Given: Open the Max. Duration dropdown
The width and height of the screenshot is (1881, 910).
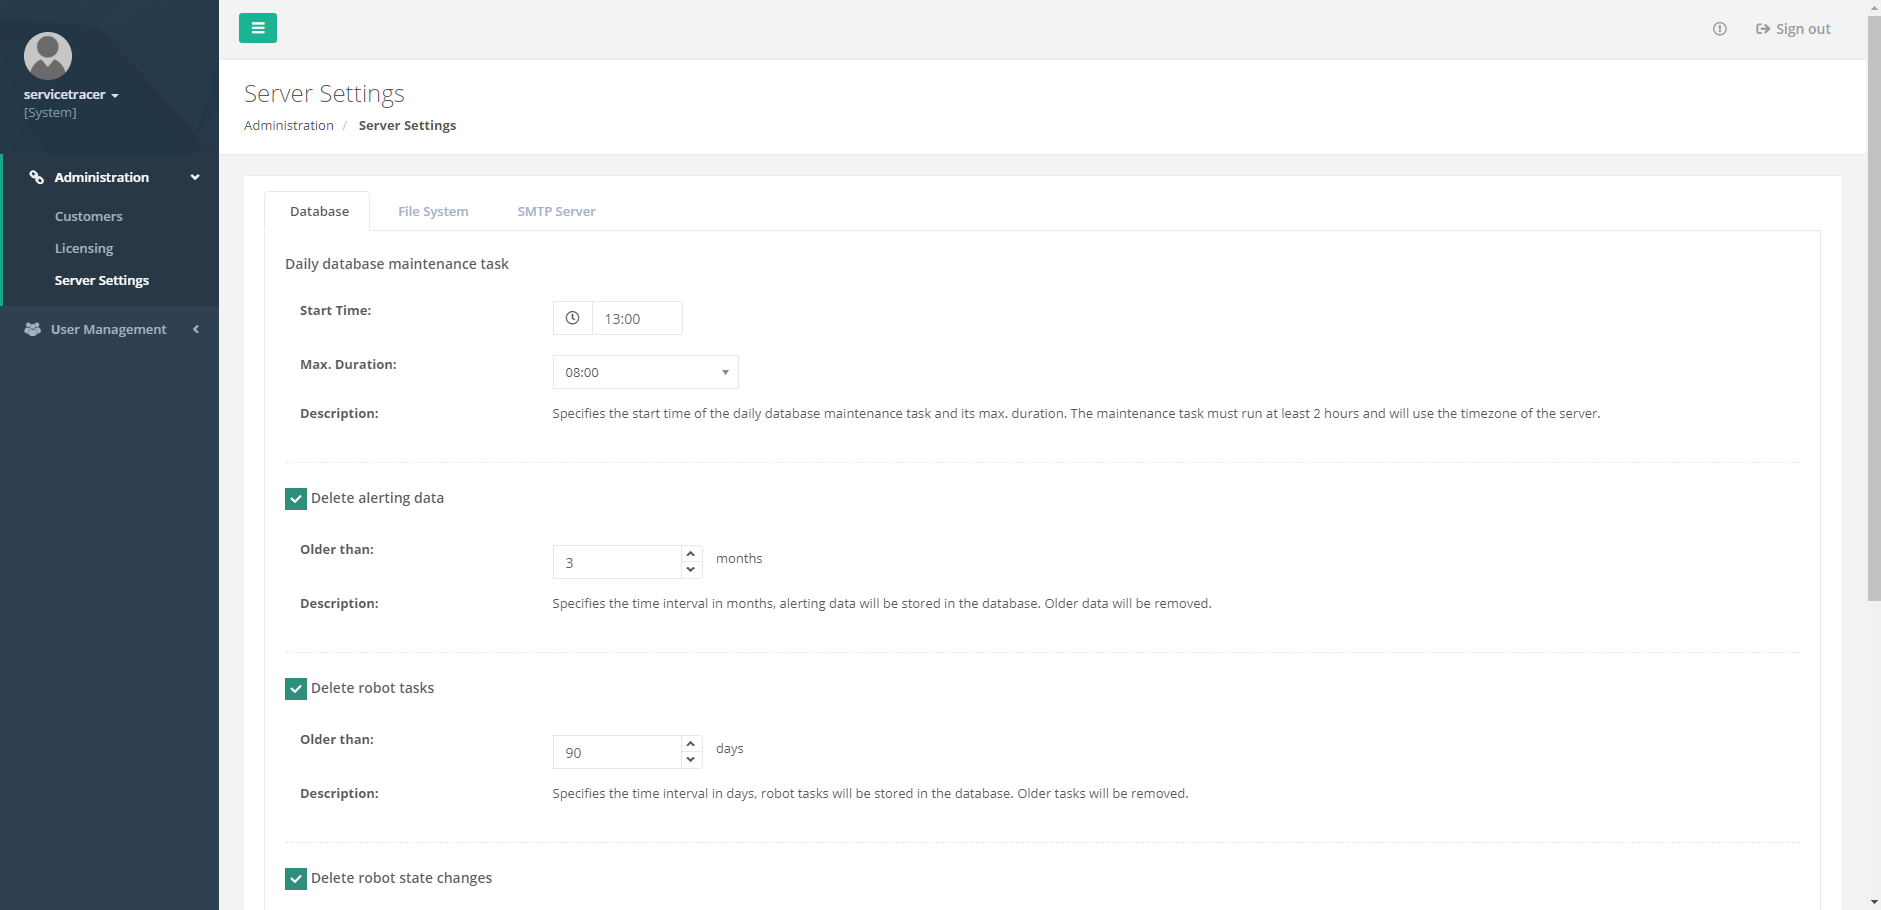Looking at the screenshot, I should (x=645, y=372).
